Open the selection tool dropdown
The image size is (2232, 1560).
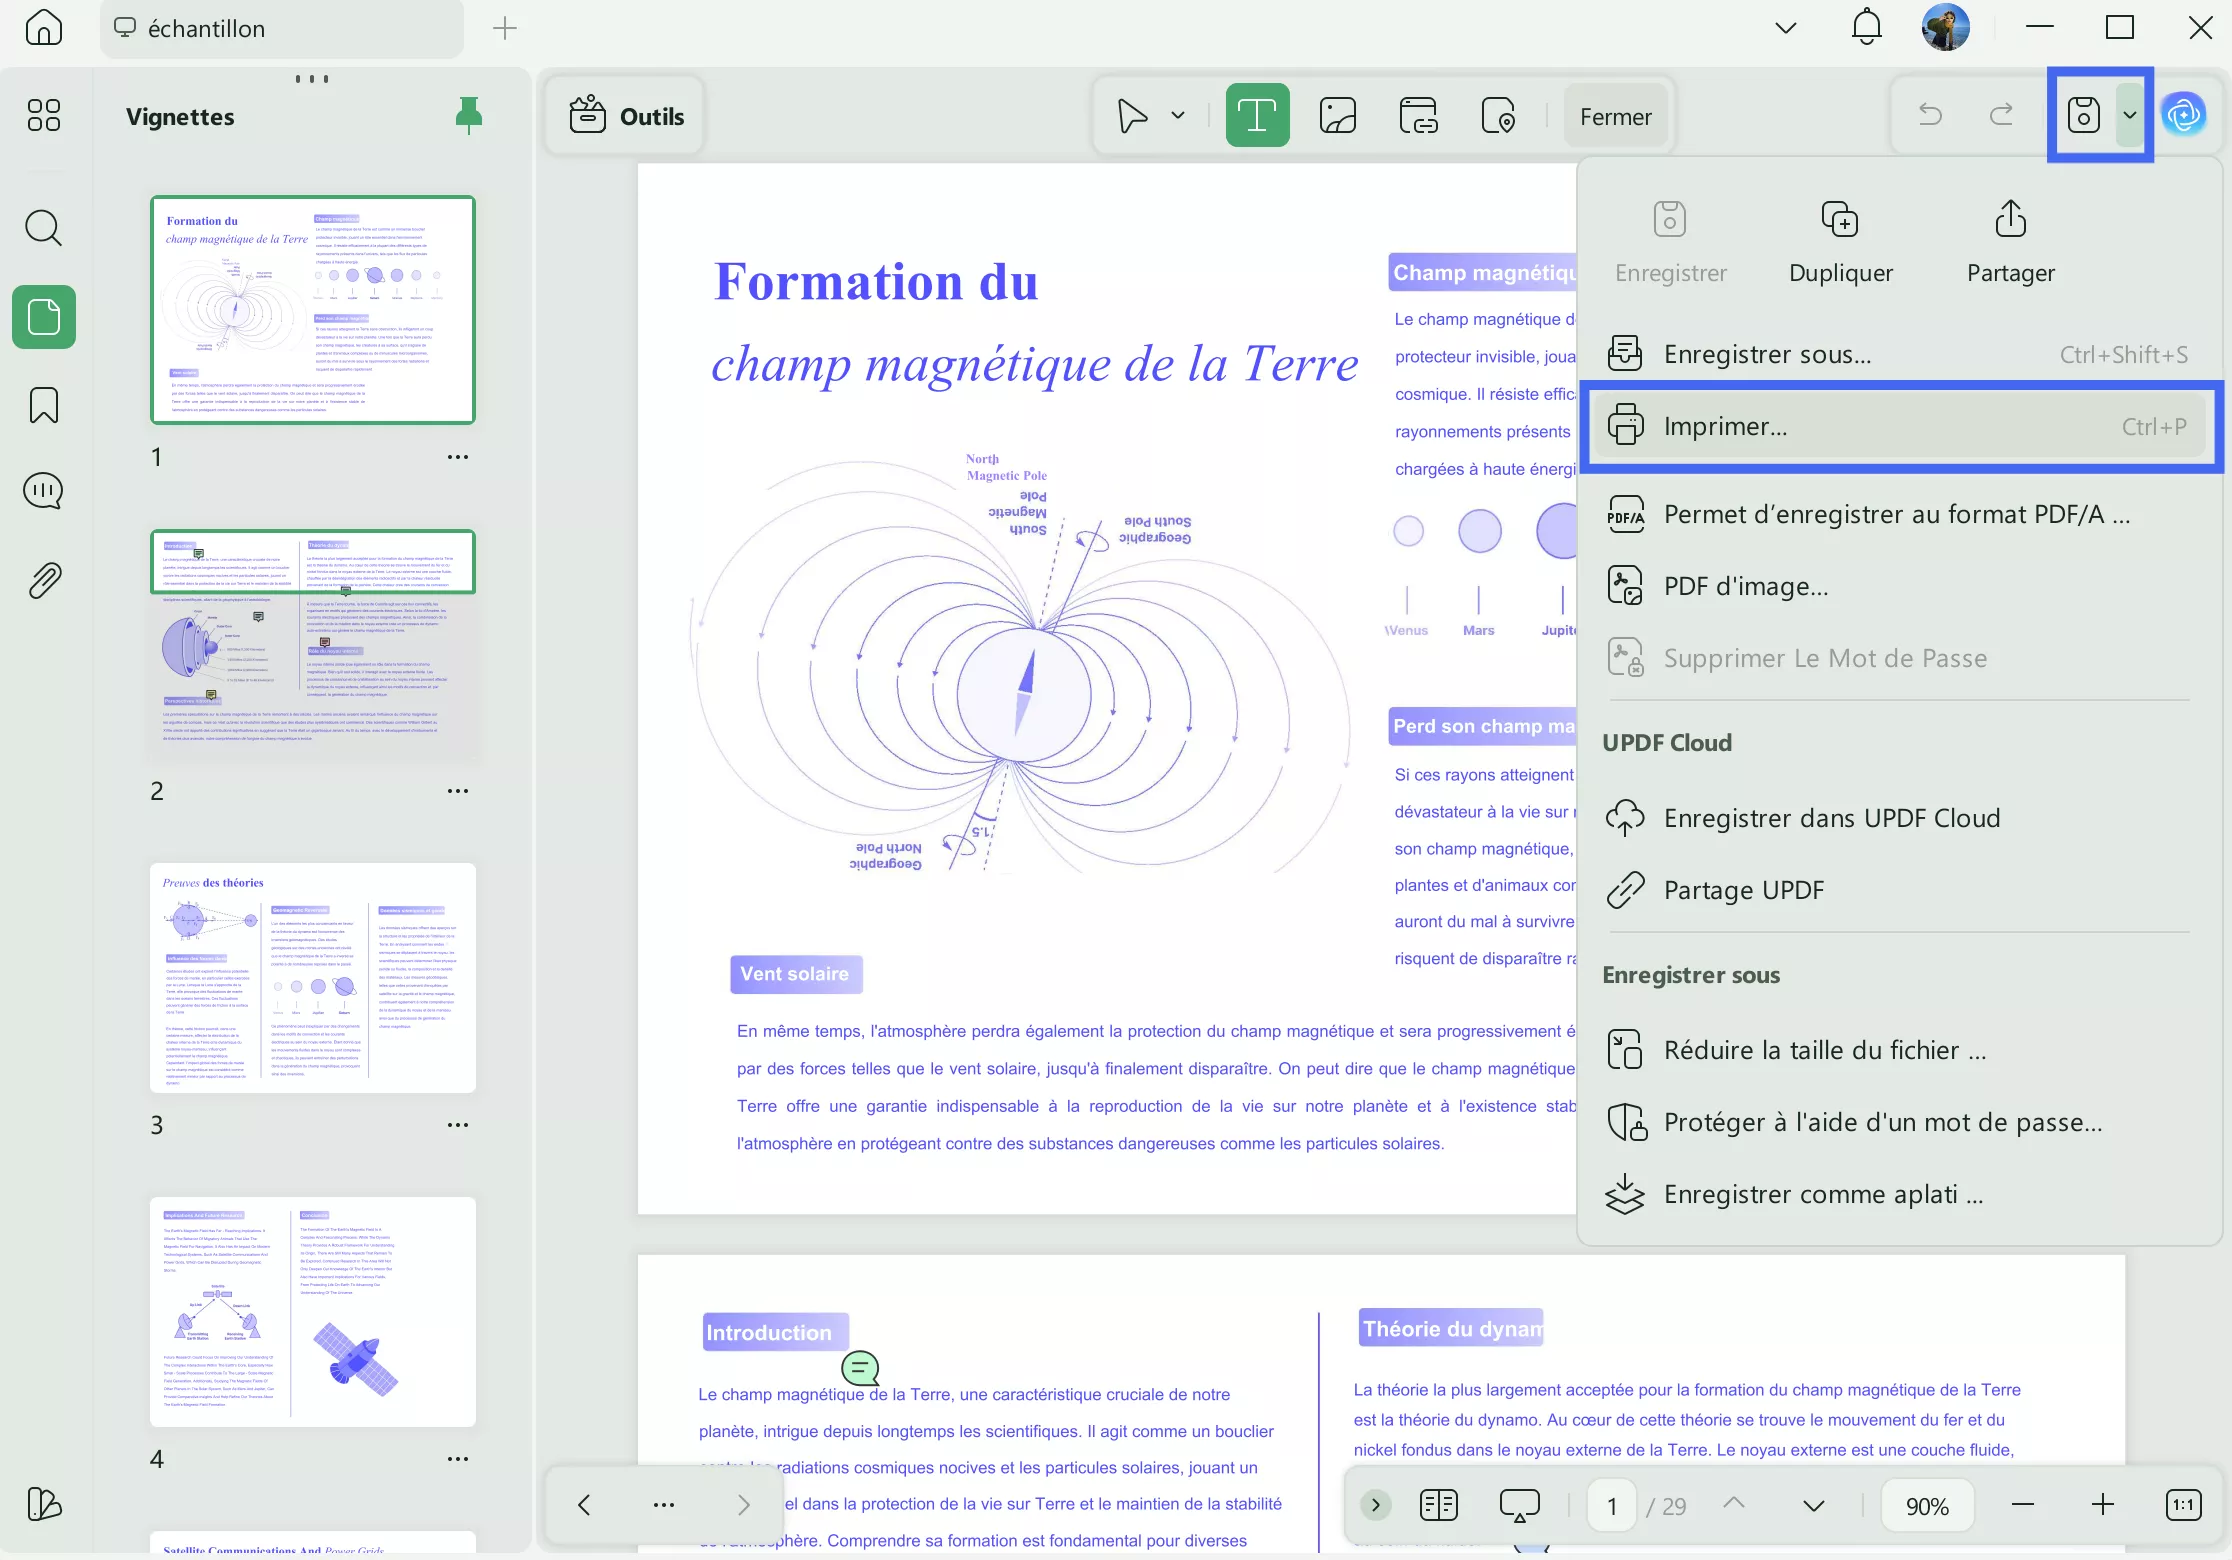(1177, 114)
